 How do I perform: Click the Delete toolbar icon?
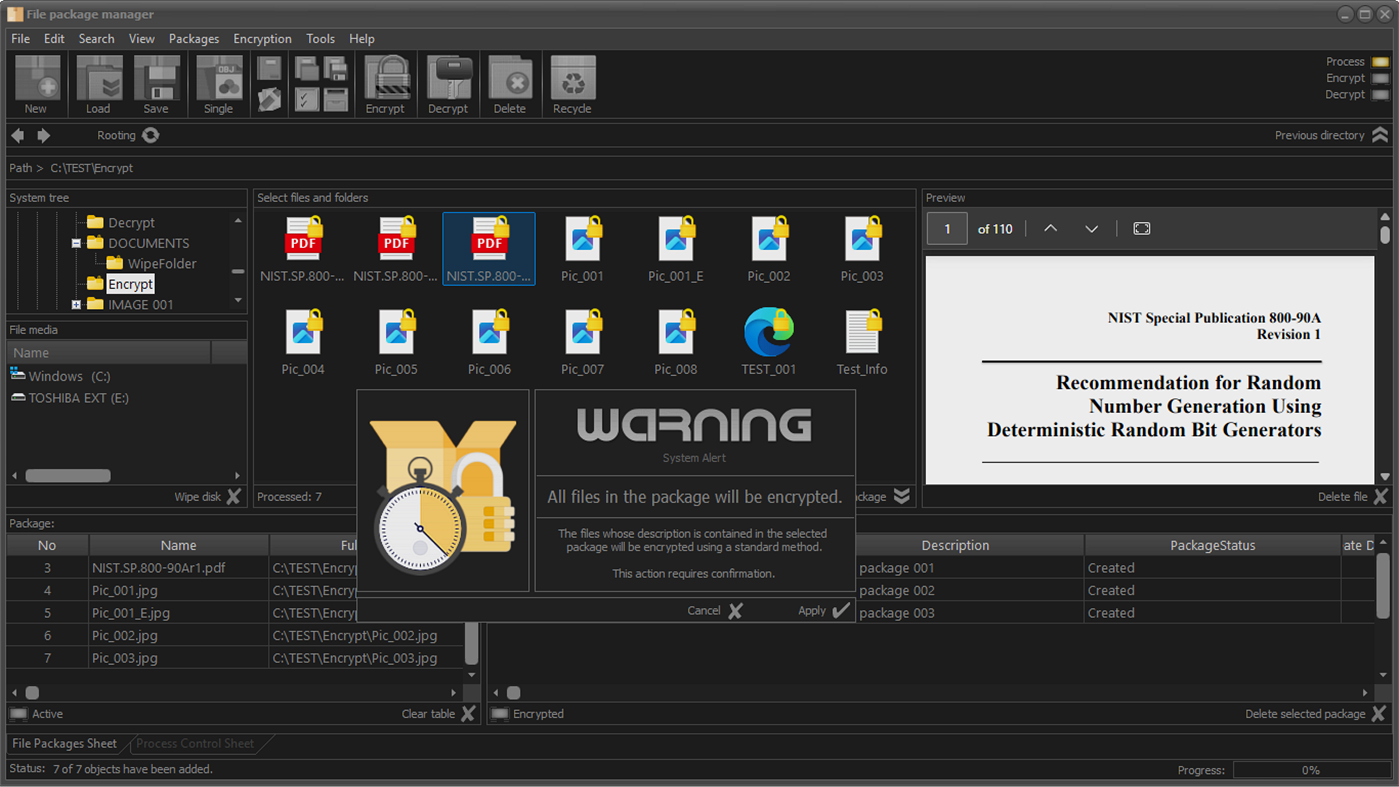pos(510,84)
